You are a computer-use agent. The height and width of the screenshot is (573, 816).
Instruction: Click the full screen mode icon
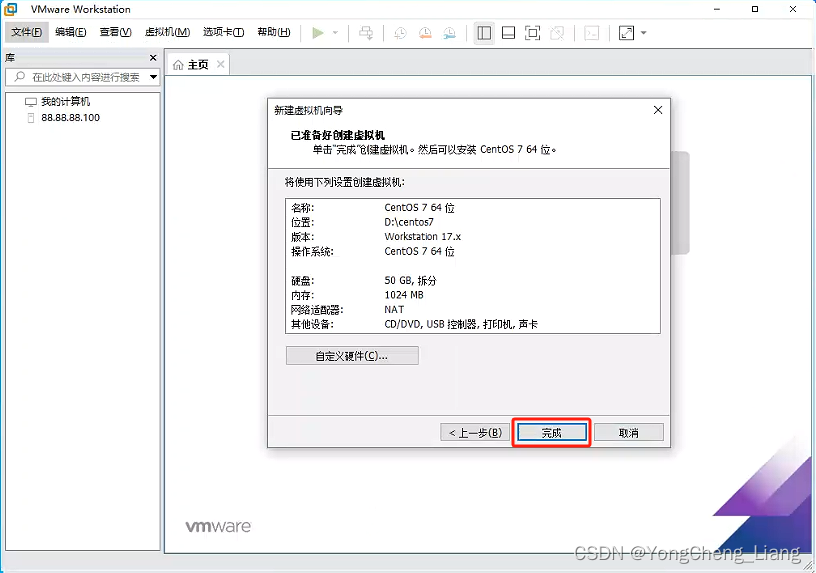tap(532, 33)
